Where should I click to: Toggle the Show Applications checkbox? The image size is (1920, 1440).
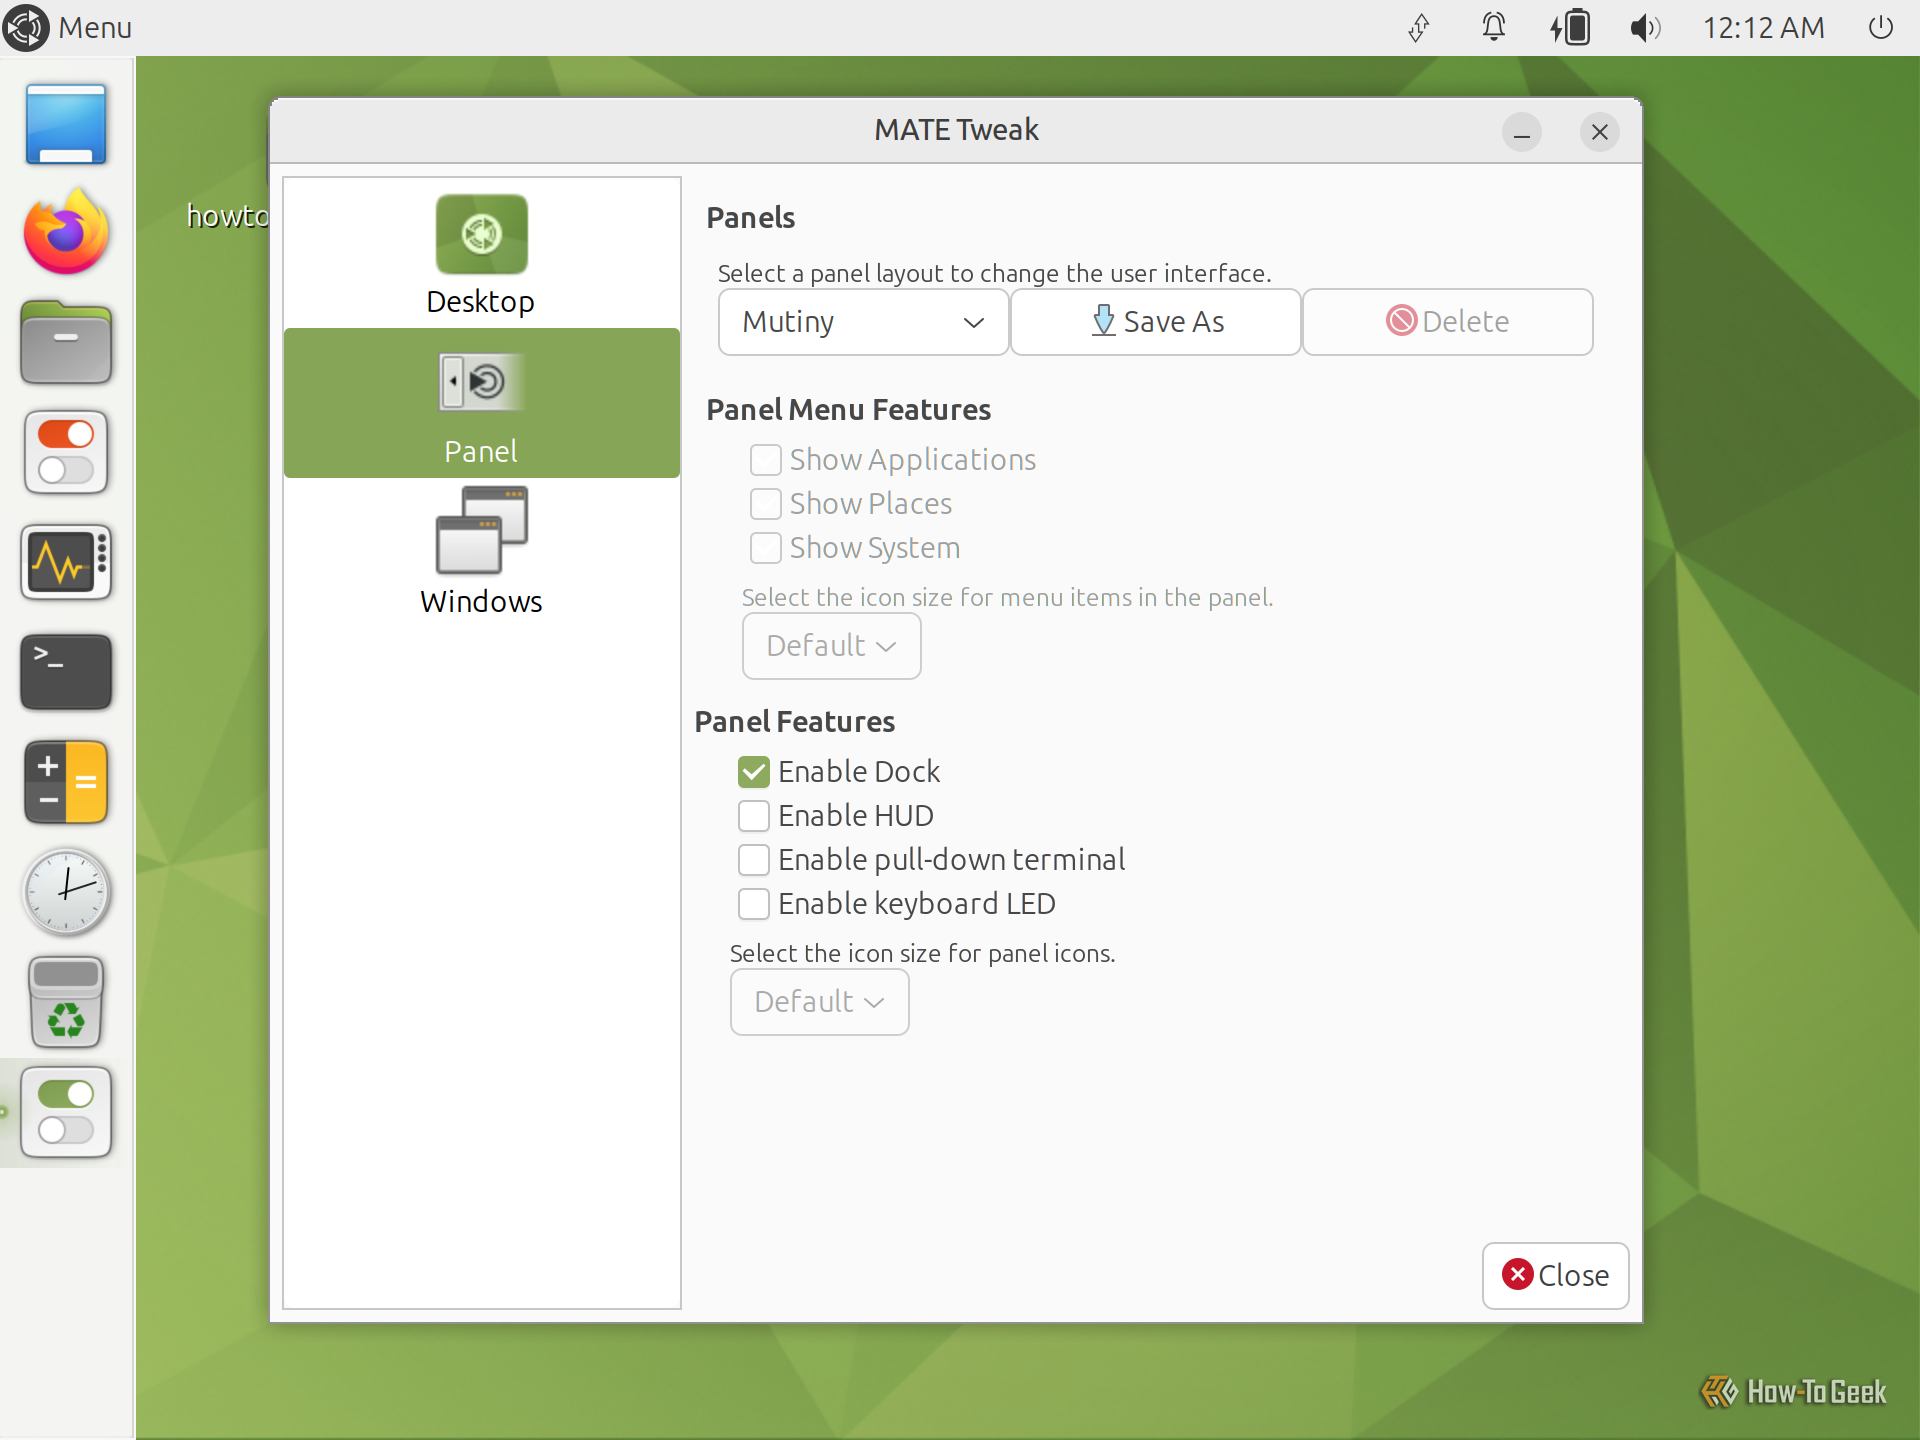(x=766, y=460)
